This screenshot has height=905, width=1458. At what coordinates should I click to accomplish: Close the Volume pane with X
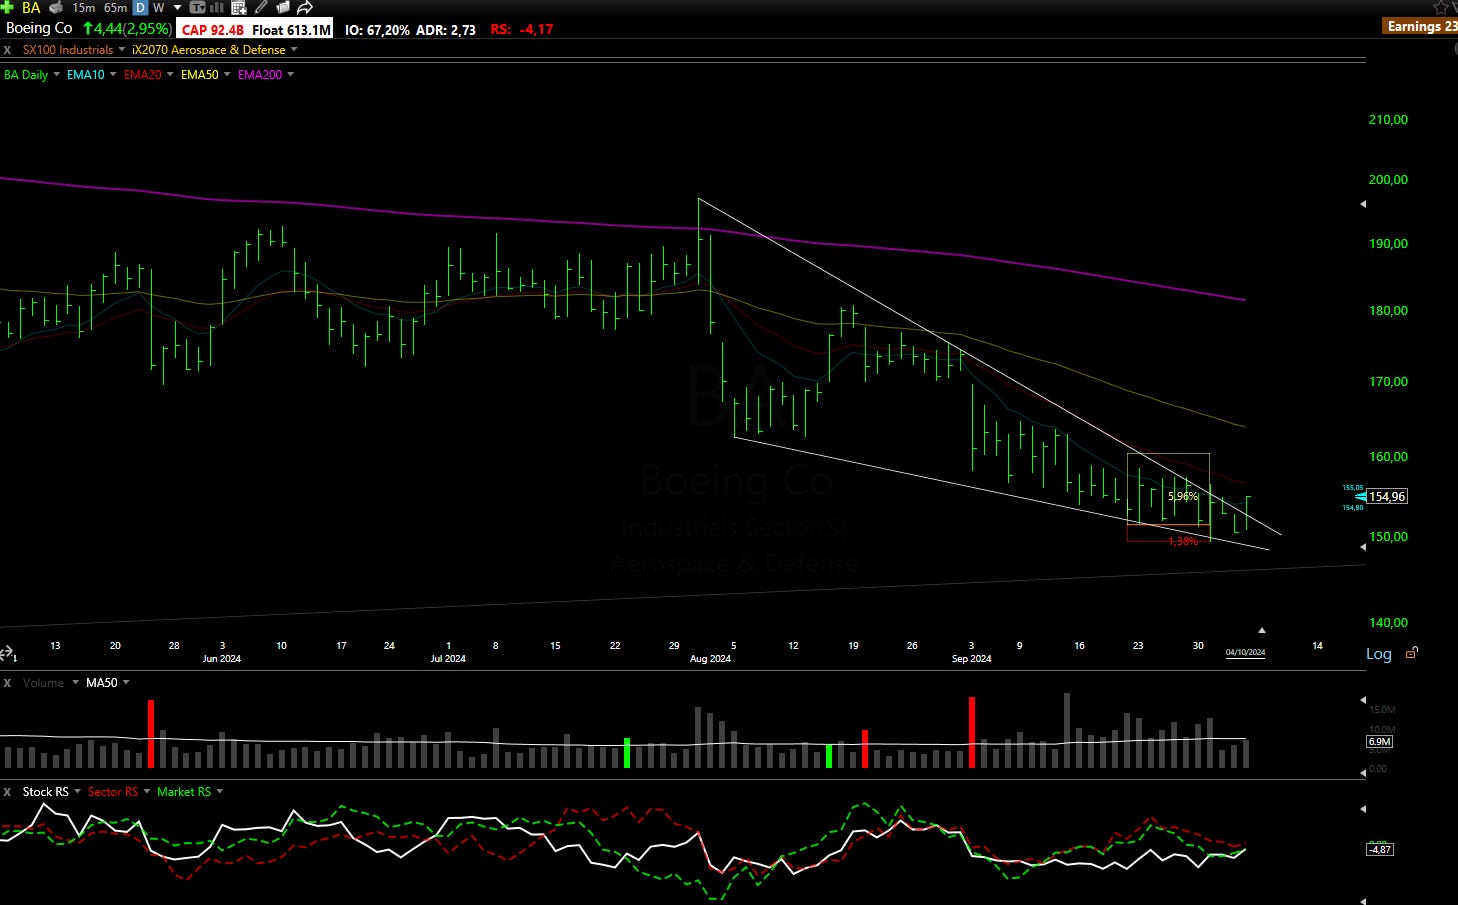[x=7, y=683]
